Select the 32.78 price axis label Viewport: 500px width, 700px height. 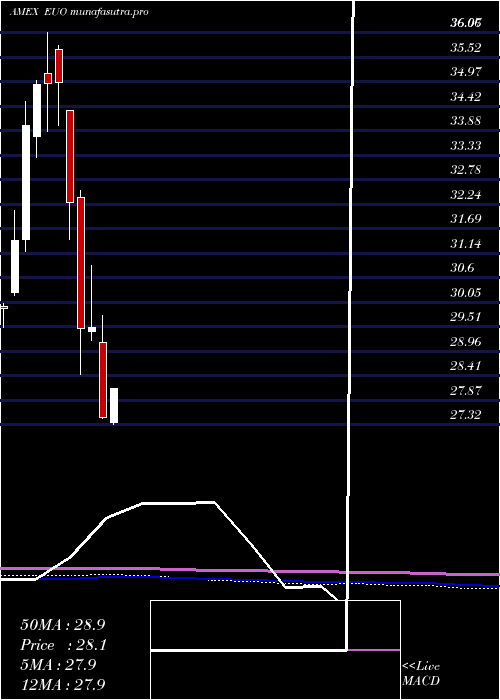(x=466, y=170)
